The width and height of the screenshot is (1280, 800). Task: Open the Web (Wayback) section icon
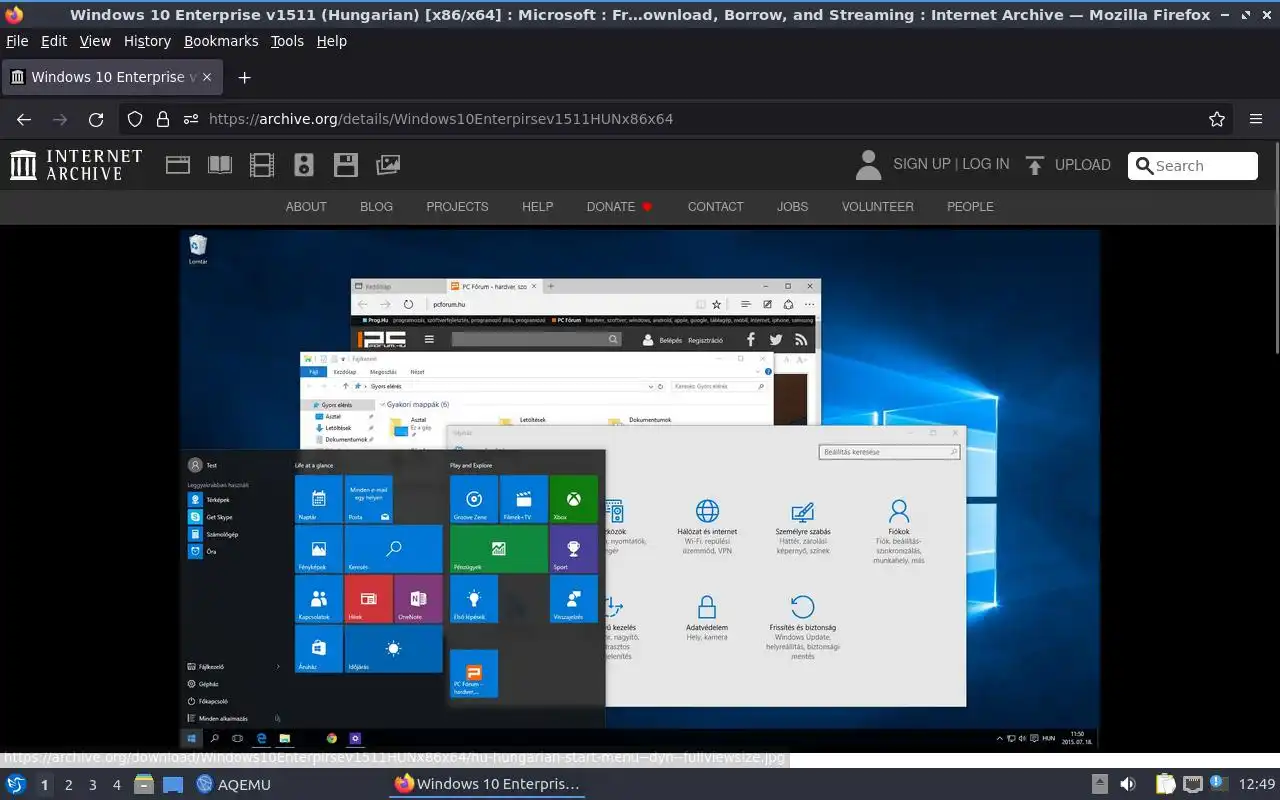tap(178, 165)
